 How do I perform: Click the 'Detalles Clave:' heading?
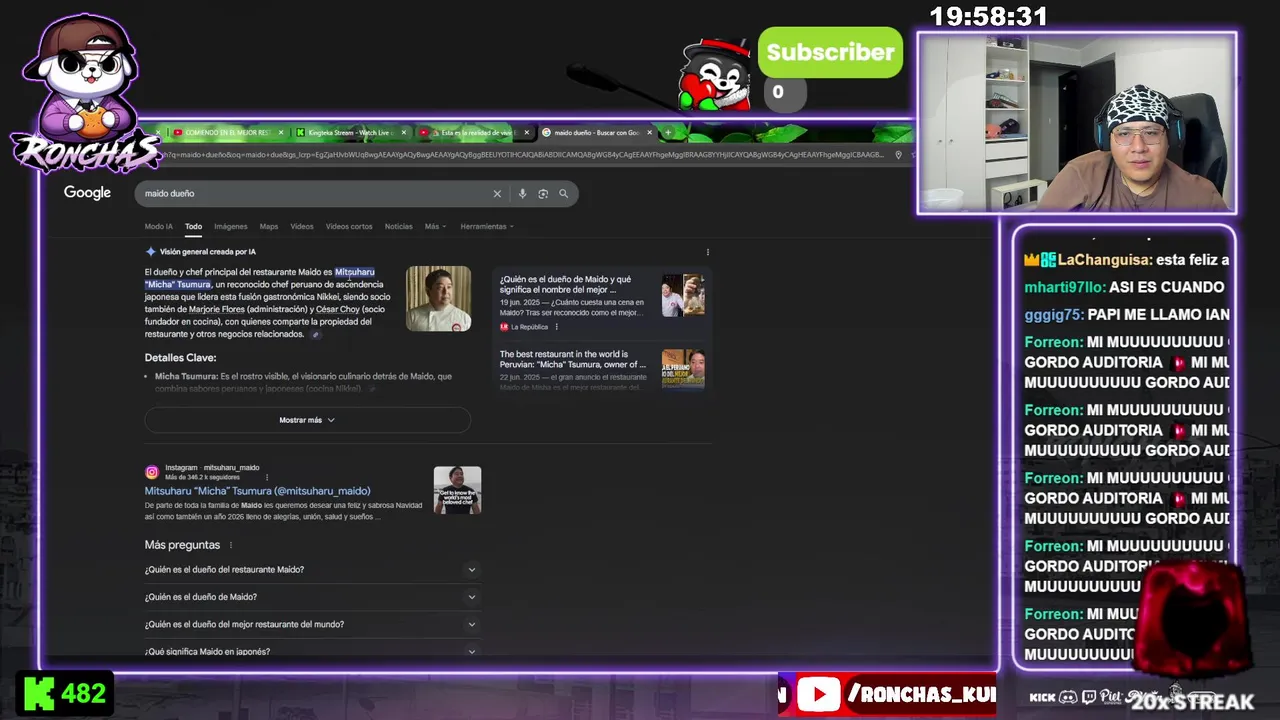180,358
